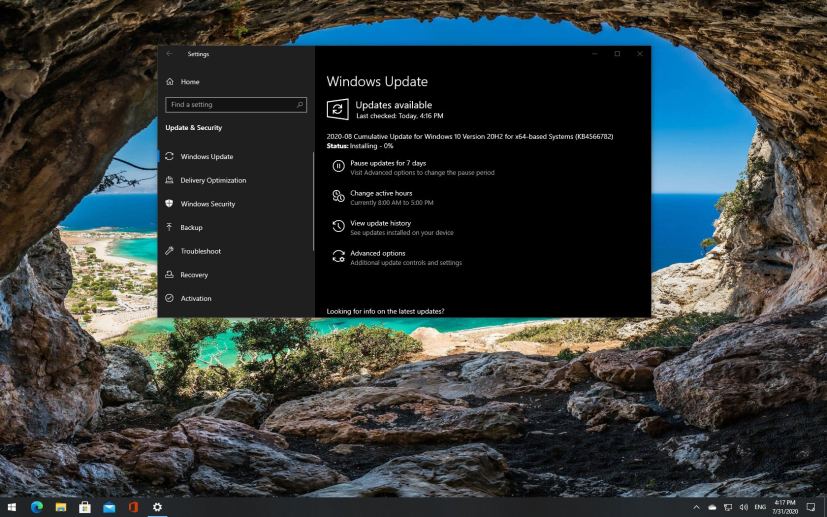Click the Delivery Optimization icon
Screen dimensions: 827x517
point(169,180)
